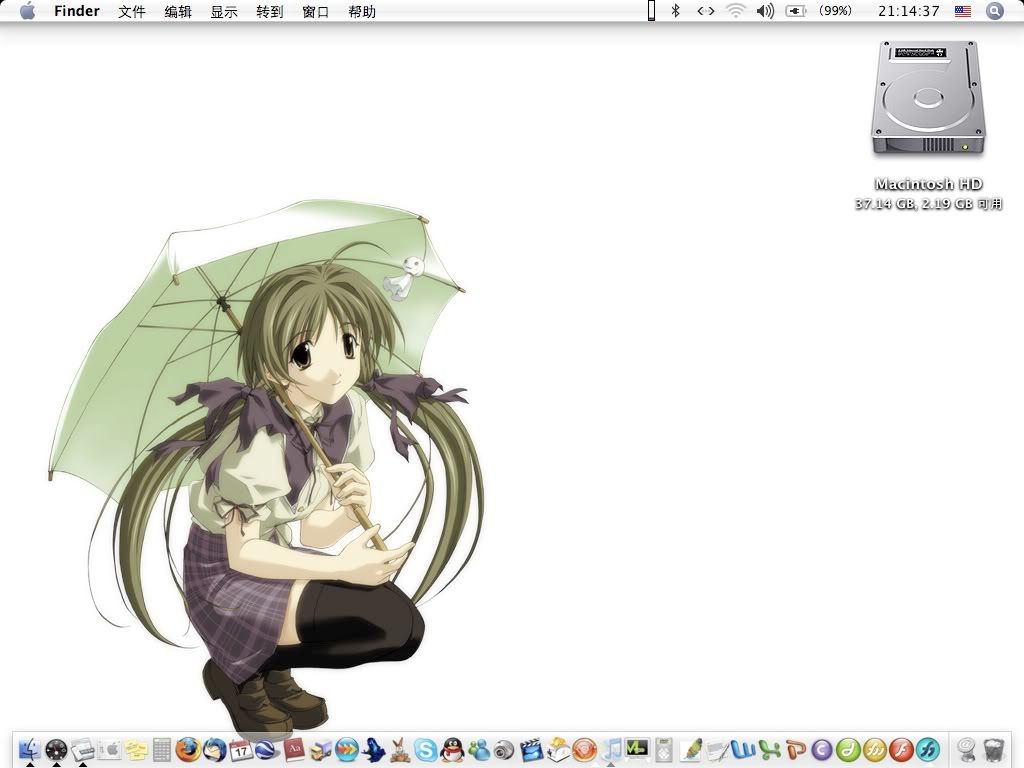This screenshot has height=768, width=1024.
Task: Launch FreeHand teal fh icon
Action: click(927, 749)
